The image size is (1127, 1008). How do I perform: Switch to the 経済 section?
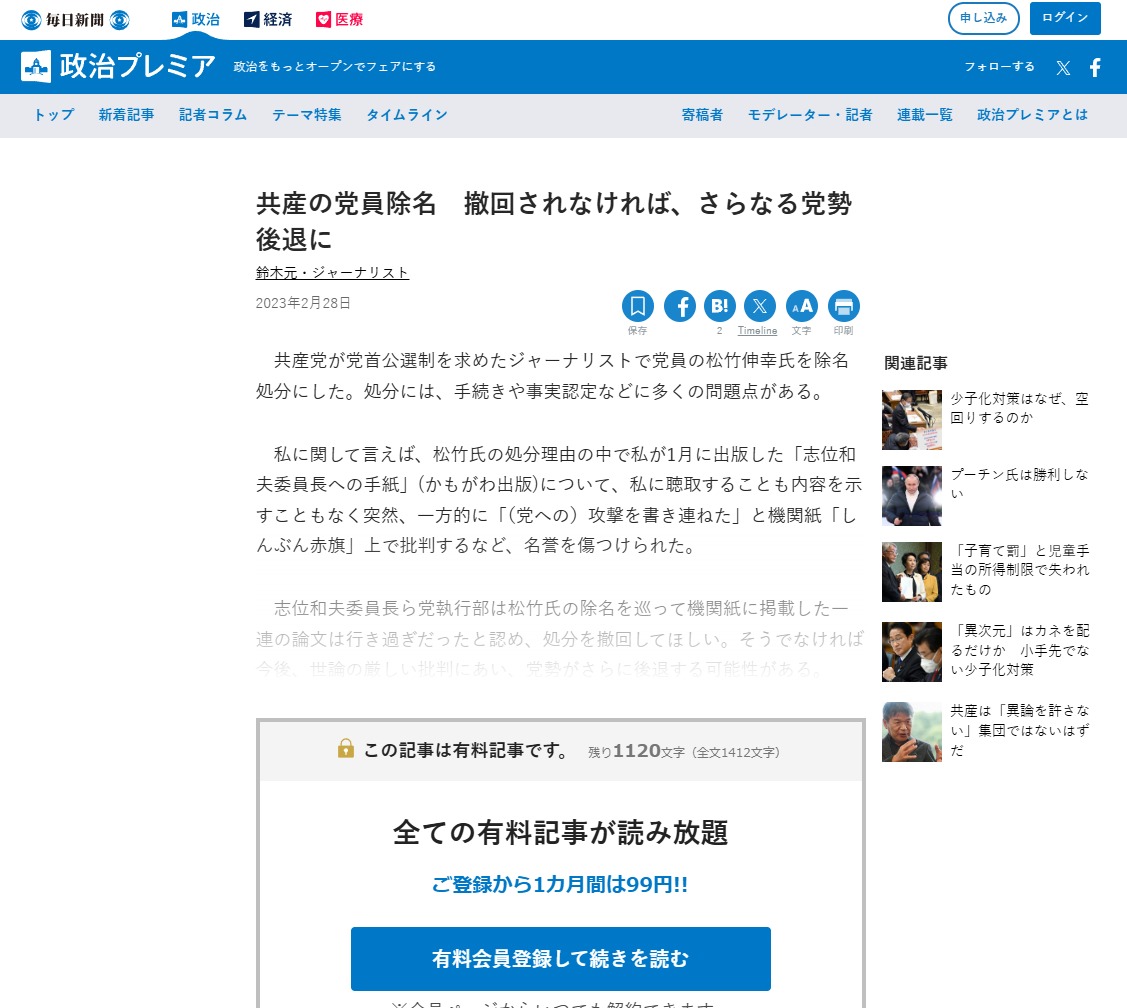point(268,19)
